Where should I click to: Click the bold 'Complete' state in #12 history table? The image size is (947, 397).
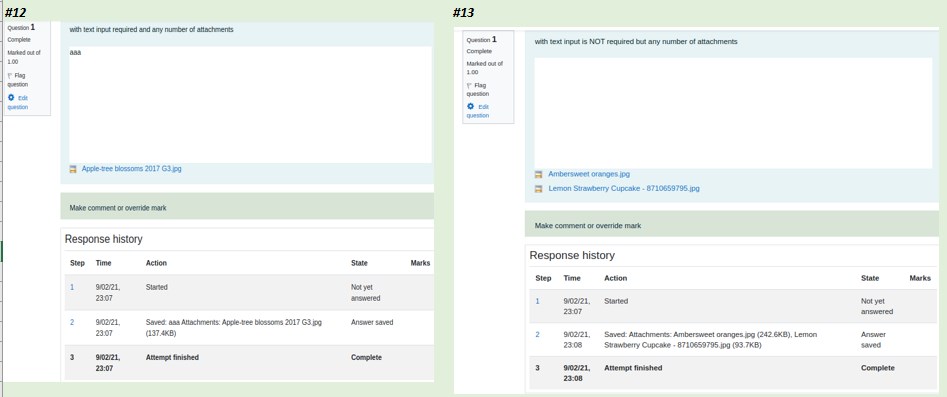pyautogui.click(x=366, y=357)
